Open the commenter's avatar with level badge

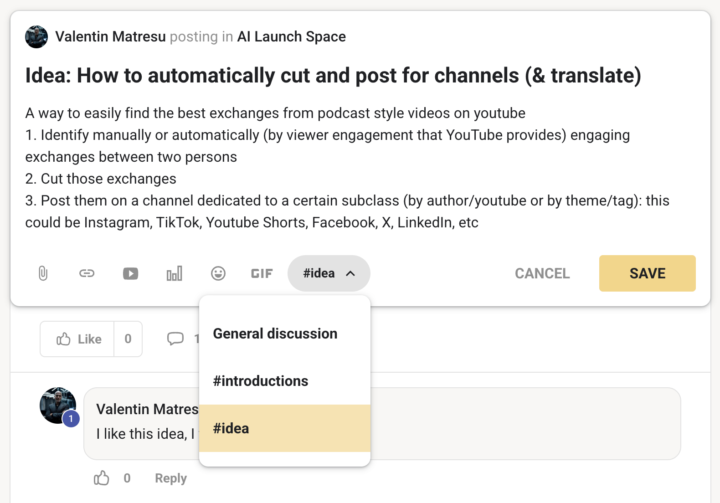pyautogui.click(x=58, y=406)
